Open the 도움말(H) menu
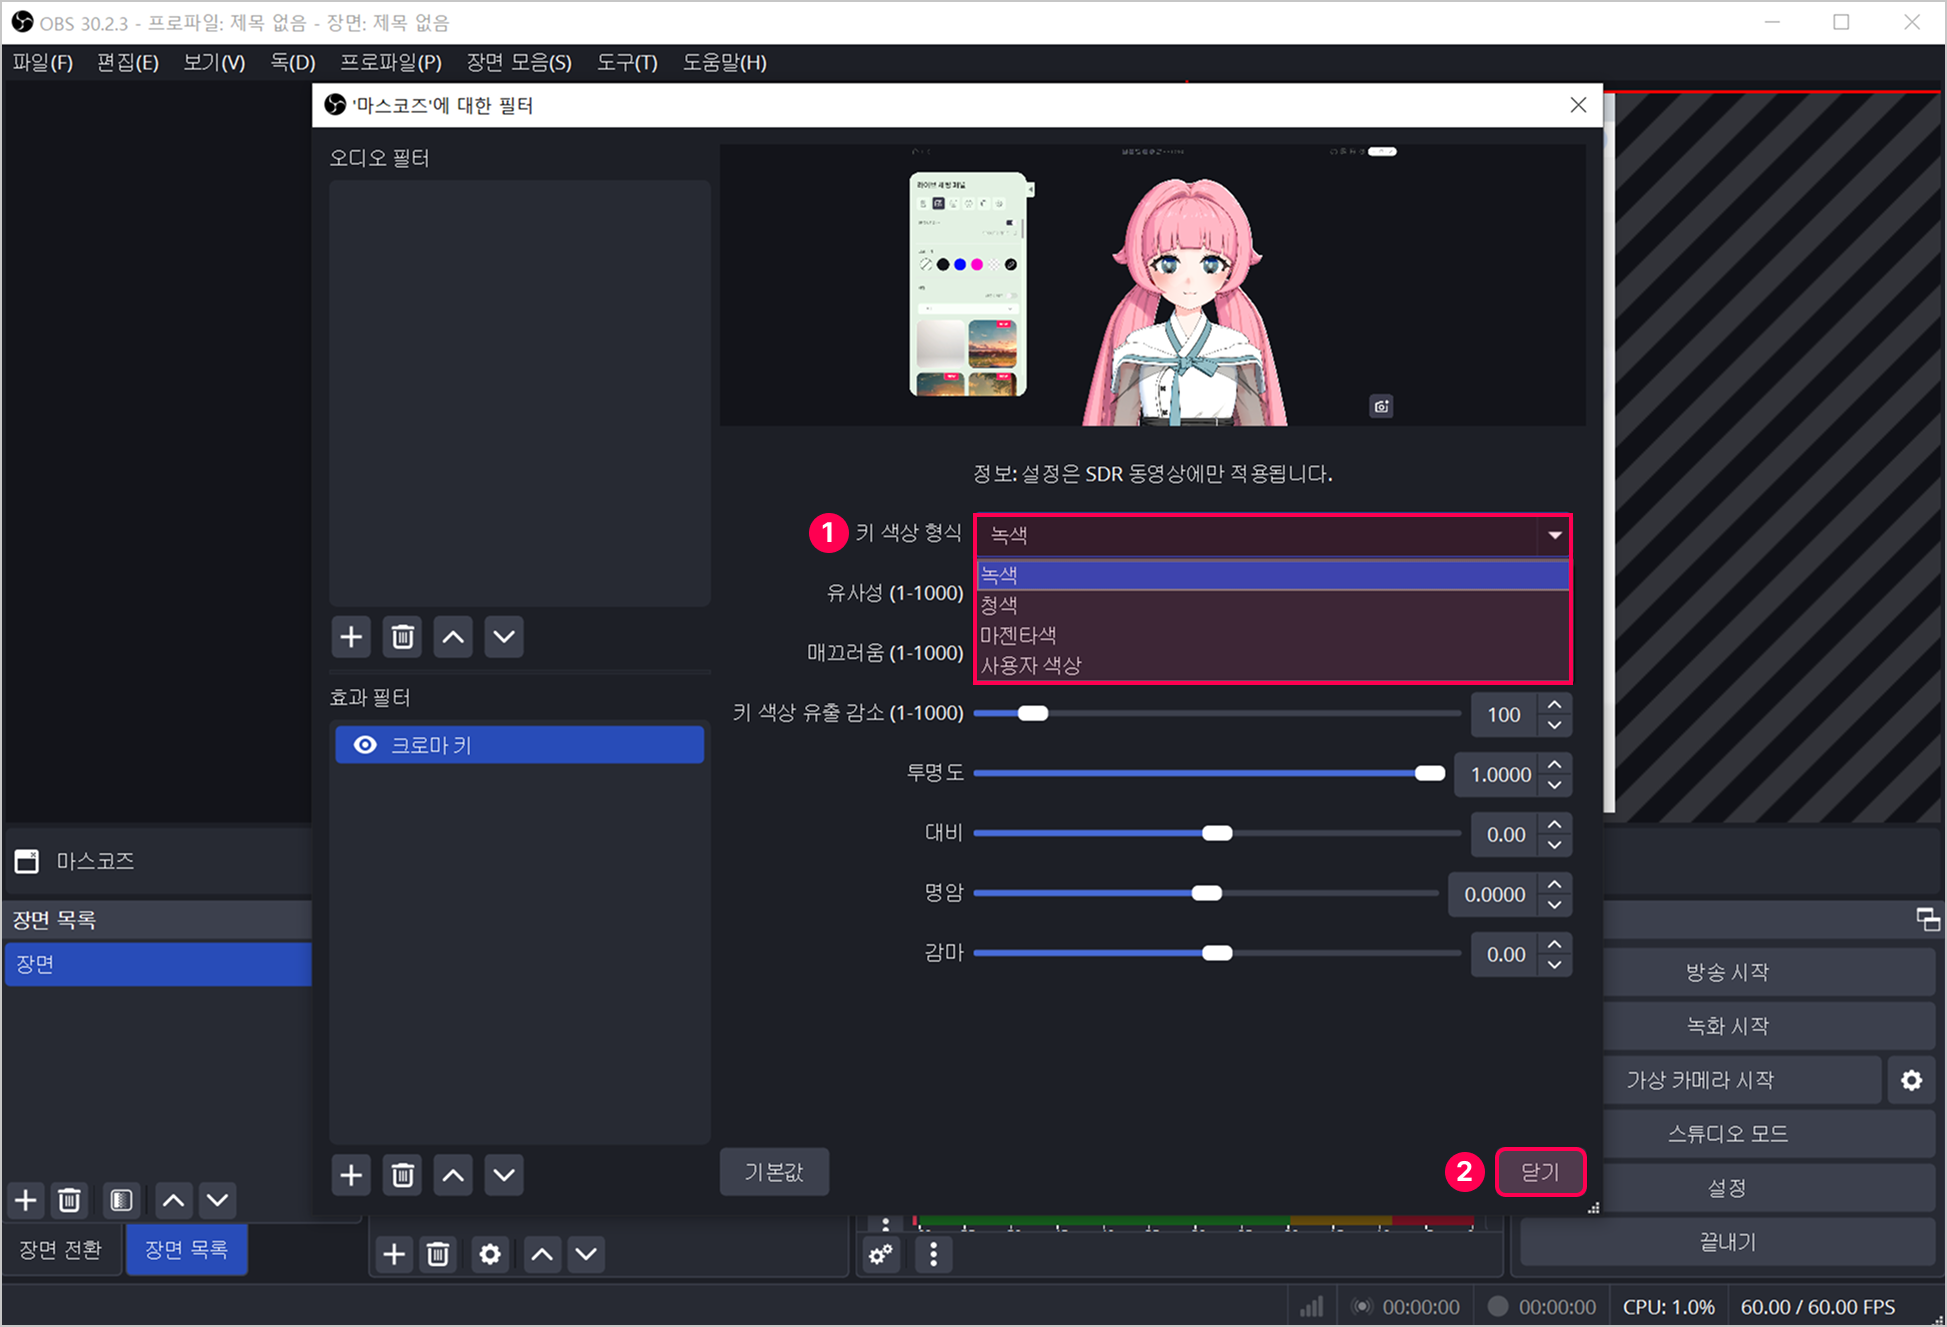This screenshot has width=1947, height=1327. pyautogui.click(x=725, y=63)
